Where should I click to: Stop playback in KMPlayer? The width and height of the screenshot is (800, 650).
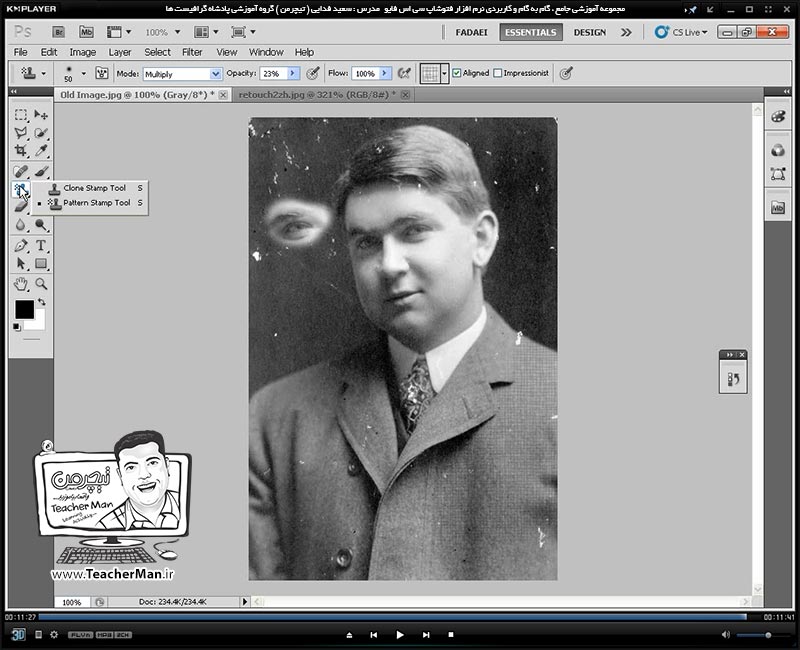tap(451, 635)
